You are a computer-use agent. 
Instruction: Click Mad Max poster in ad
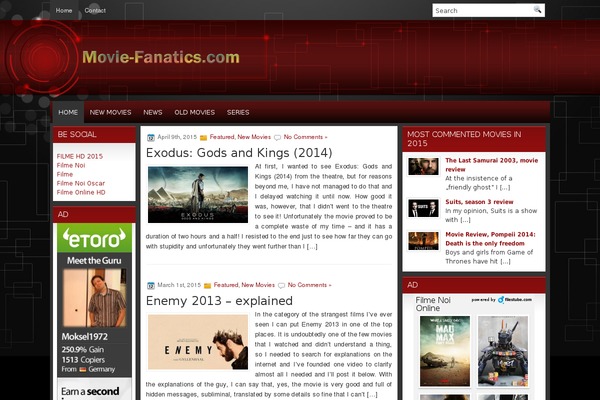(x=445, y=351)
